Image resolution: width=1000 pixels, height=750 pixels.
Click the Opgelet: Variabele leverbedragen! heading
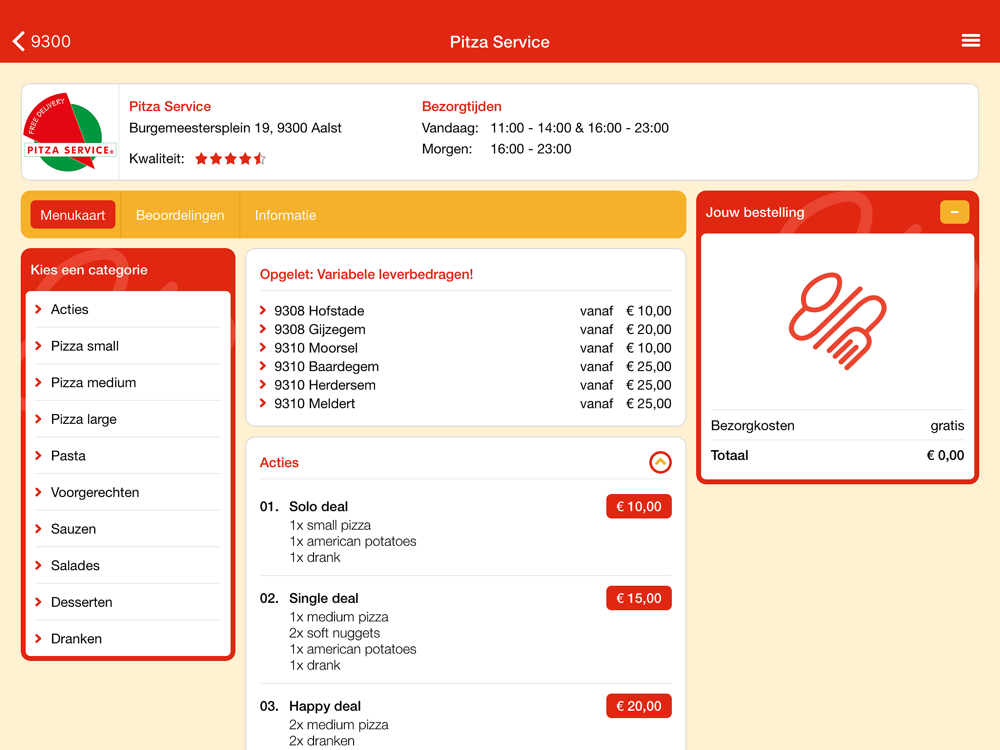pyautogui.click(x=366, y=274)
